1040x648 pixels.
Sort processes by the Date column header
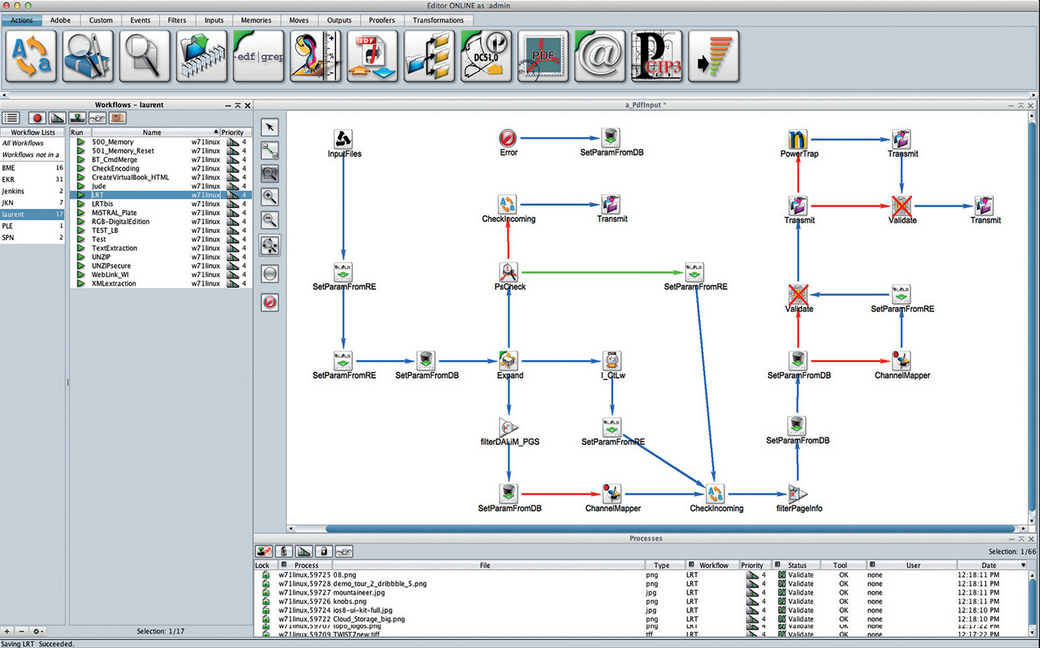tap(989, 565)
